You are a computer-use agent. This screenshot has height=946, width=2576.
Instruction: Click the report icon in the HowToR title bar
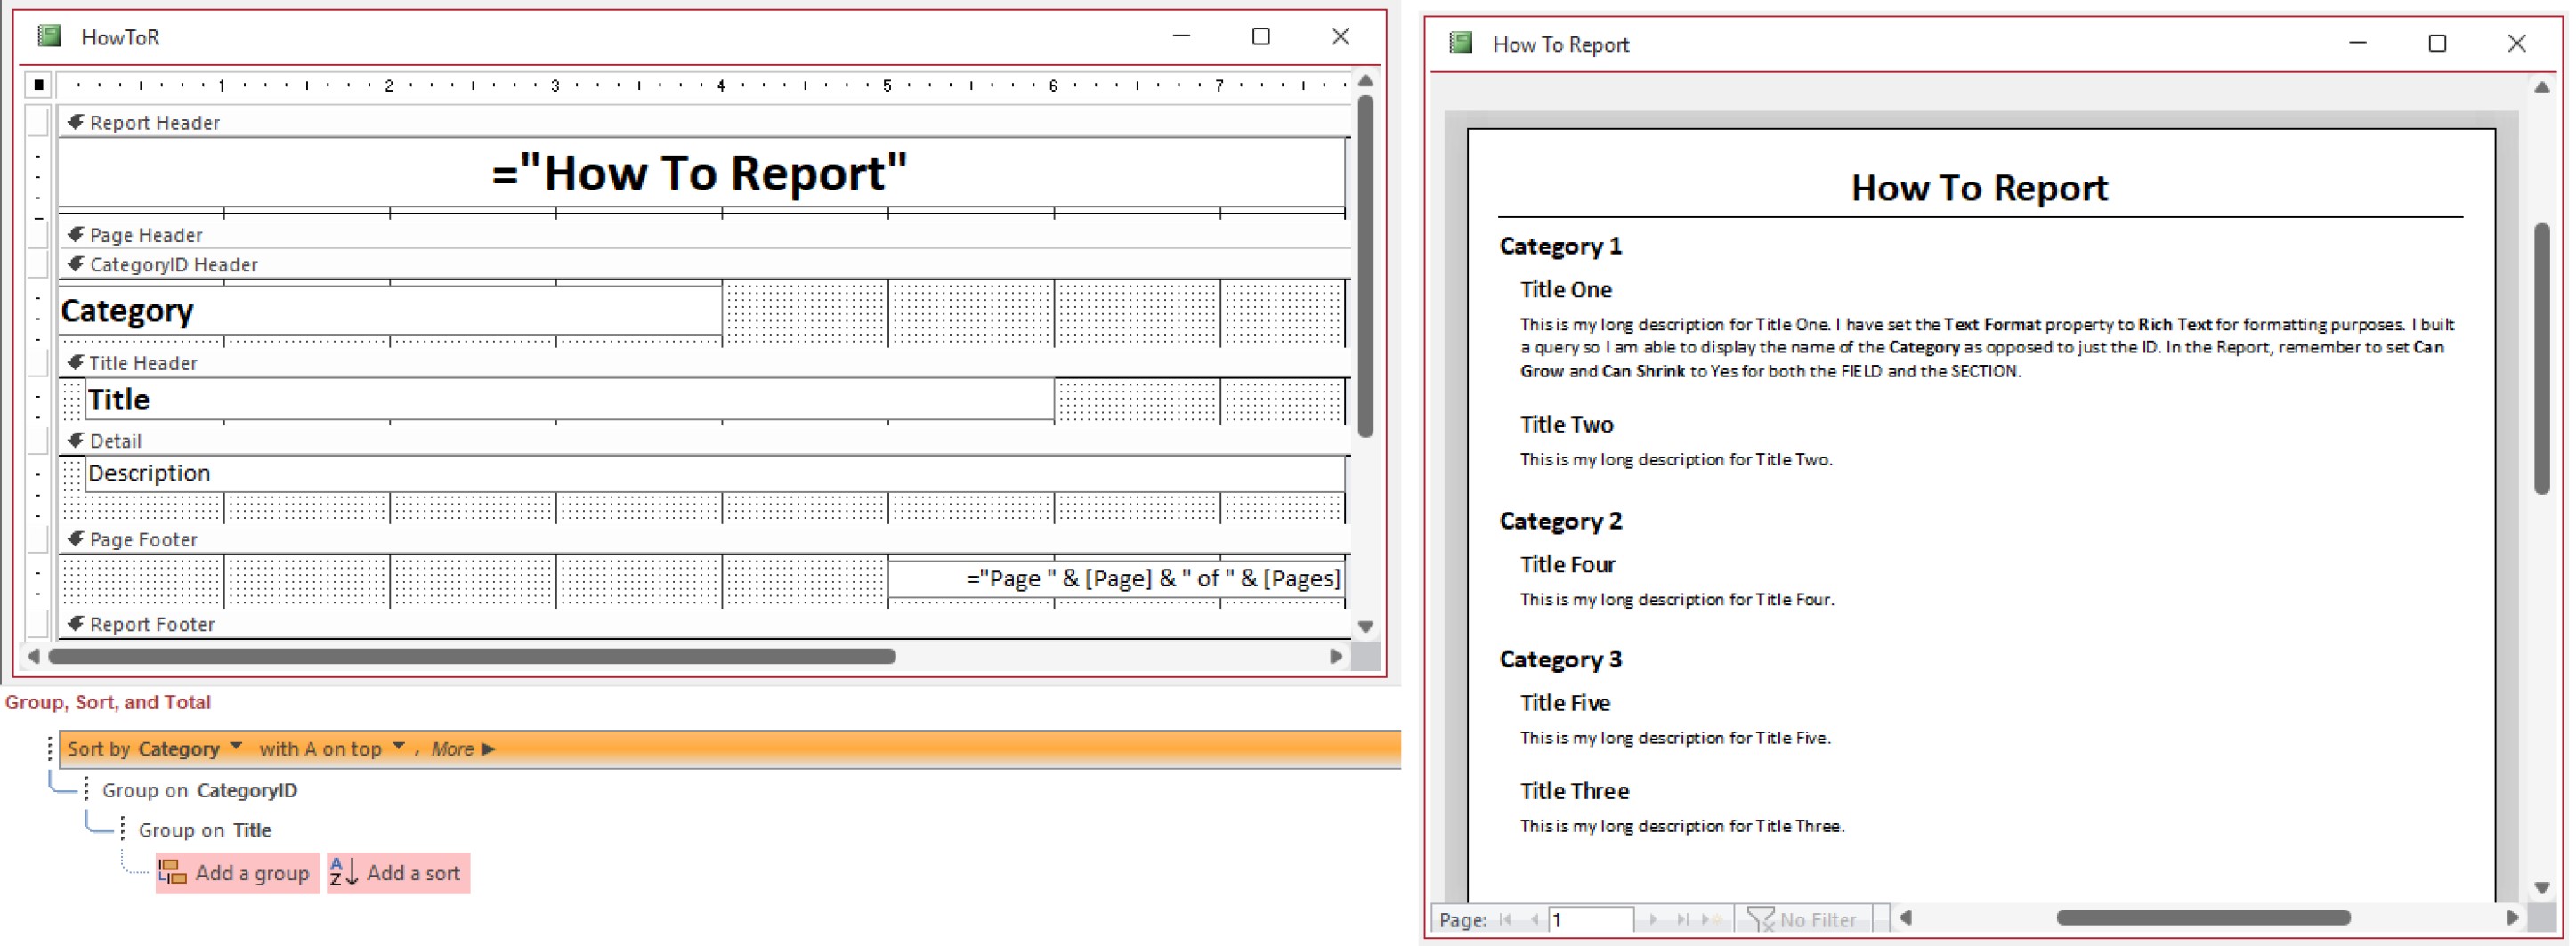pos(47,36)
